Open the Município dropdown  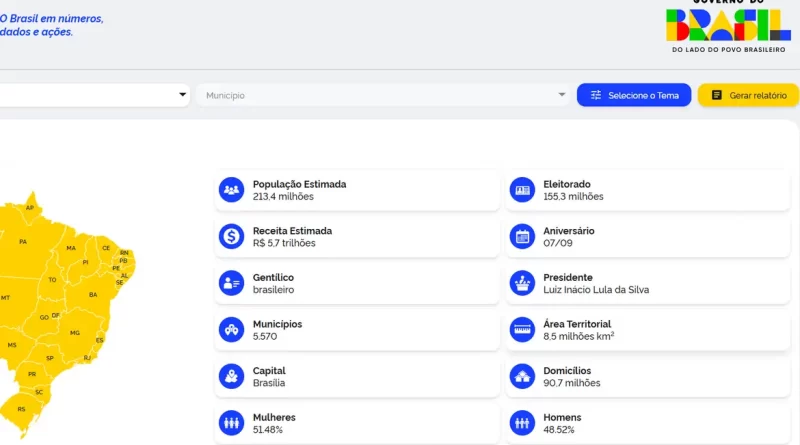[385, 95]
